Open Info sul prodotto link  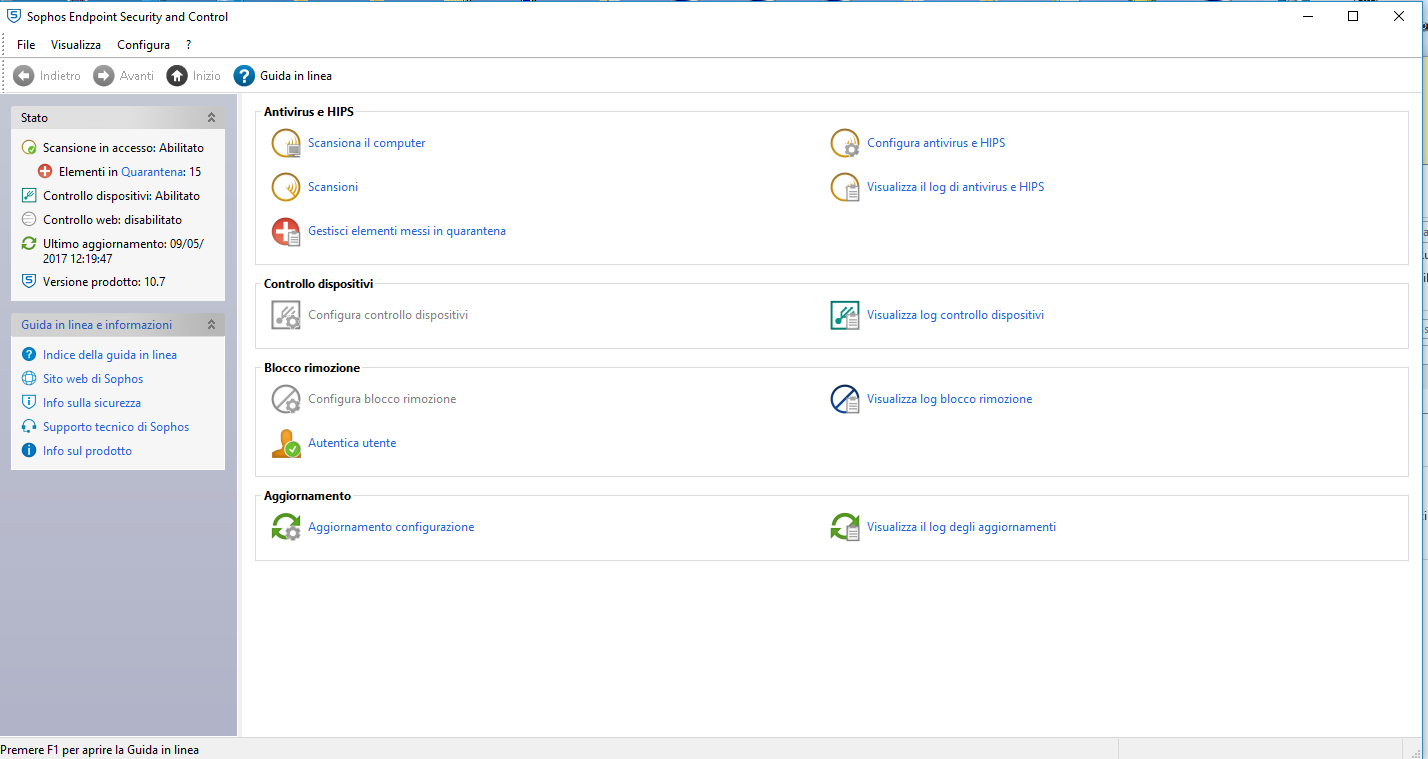tap(87, 451)
